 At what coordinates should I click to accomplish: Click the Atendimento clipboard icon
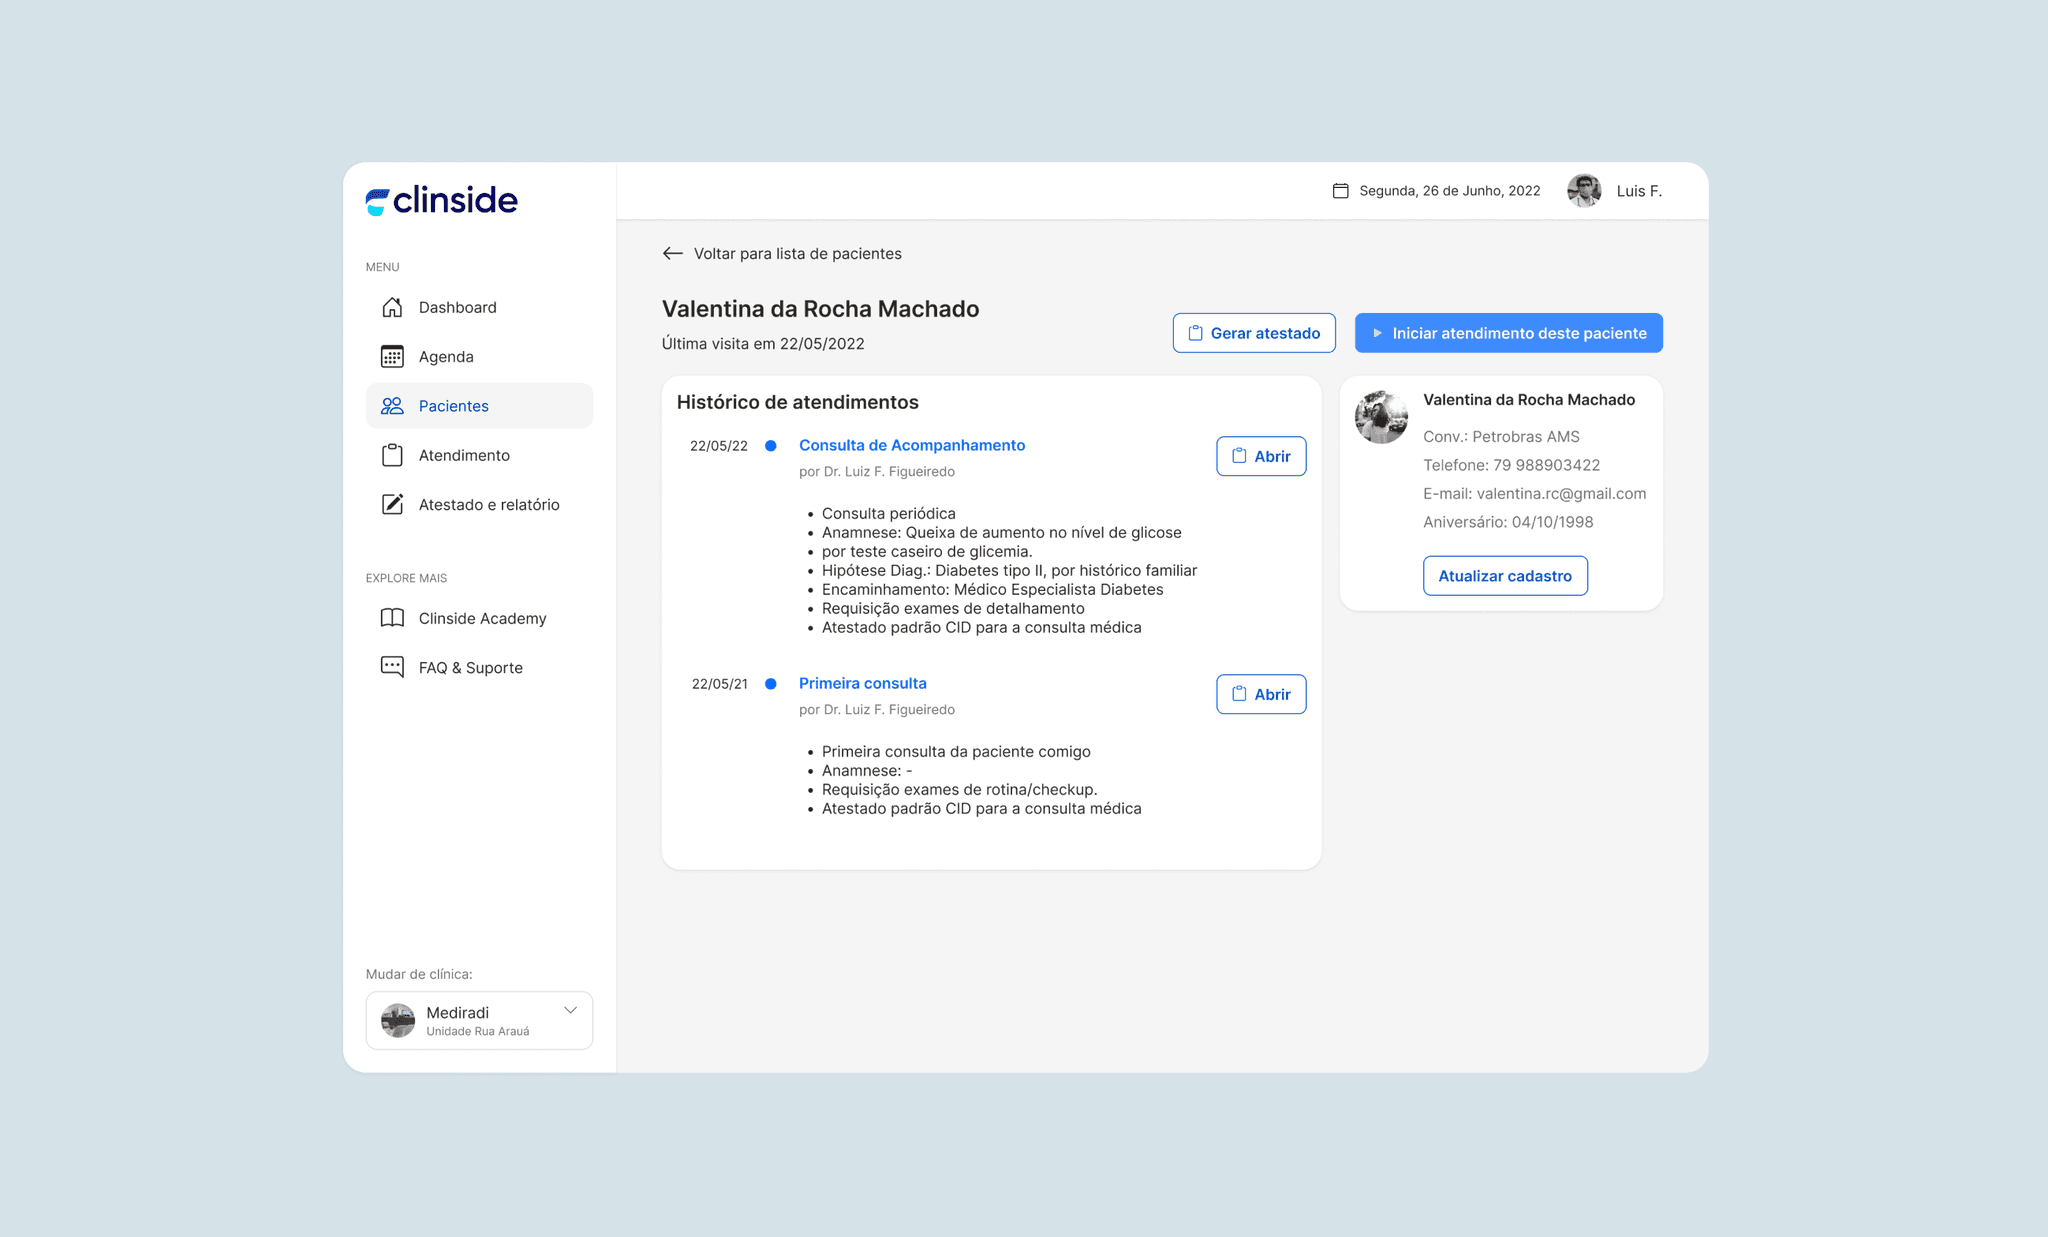pos(392,455)
